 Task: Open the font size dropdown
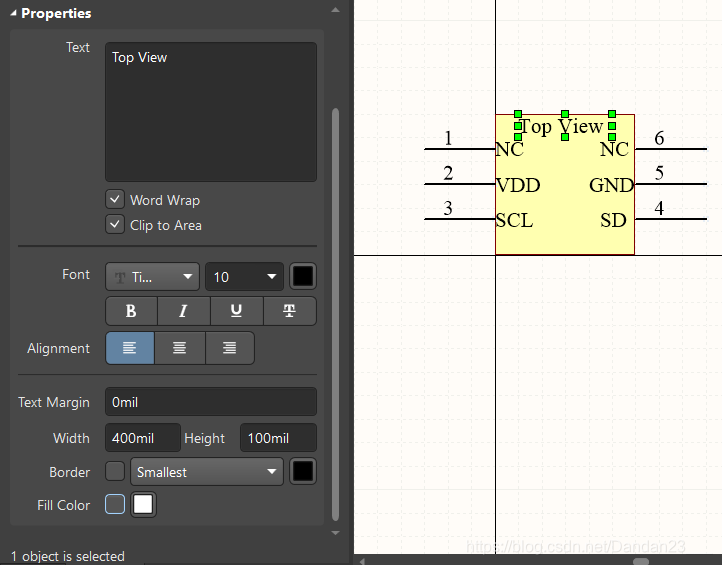point(245,277)
